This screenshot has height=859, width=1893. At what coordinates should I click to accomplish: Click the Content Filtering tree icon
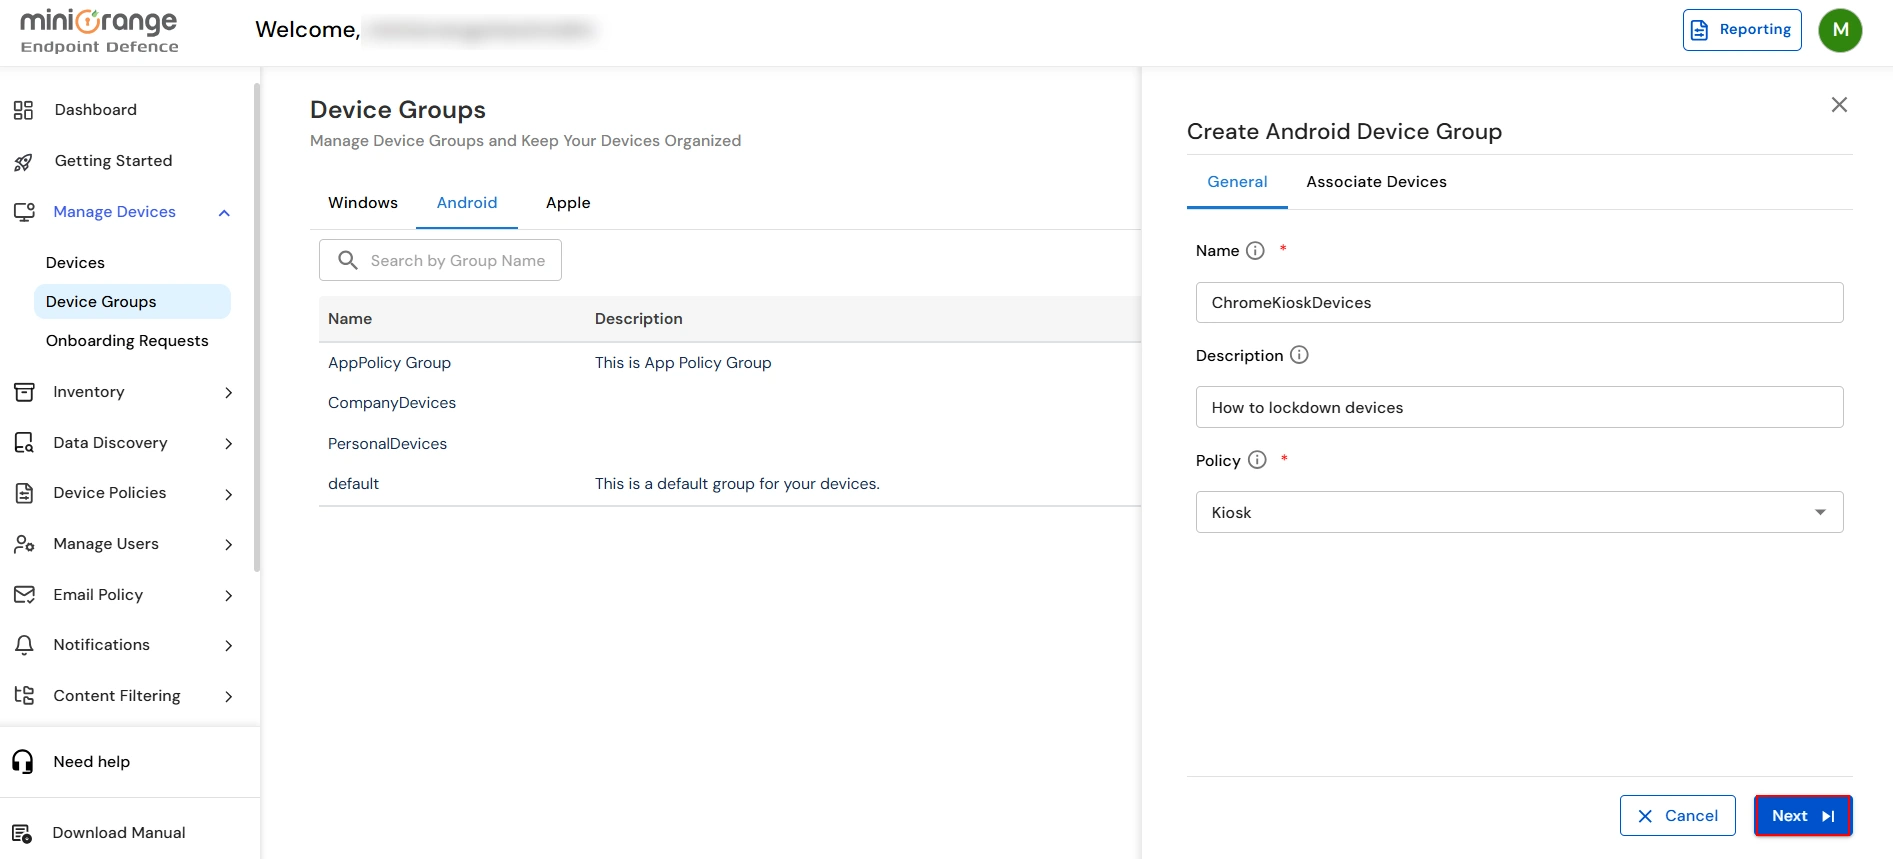[x=24, y=696]
